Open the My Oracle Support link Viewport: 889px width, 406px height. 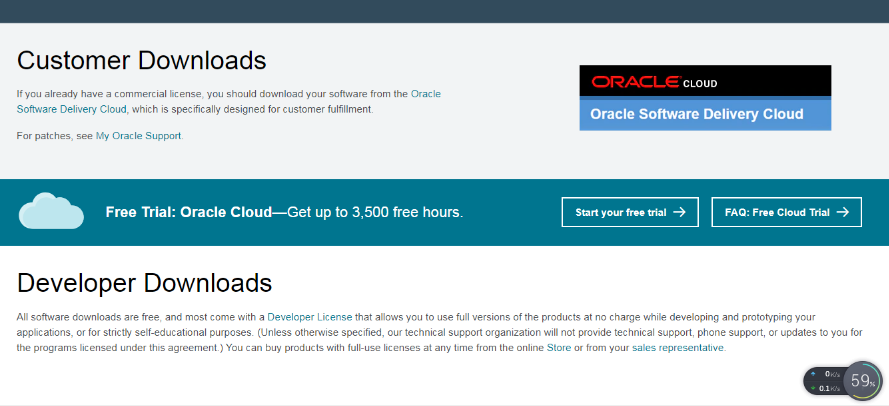pyautogui.click(x=139, y=135)
